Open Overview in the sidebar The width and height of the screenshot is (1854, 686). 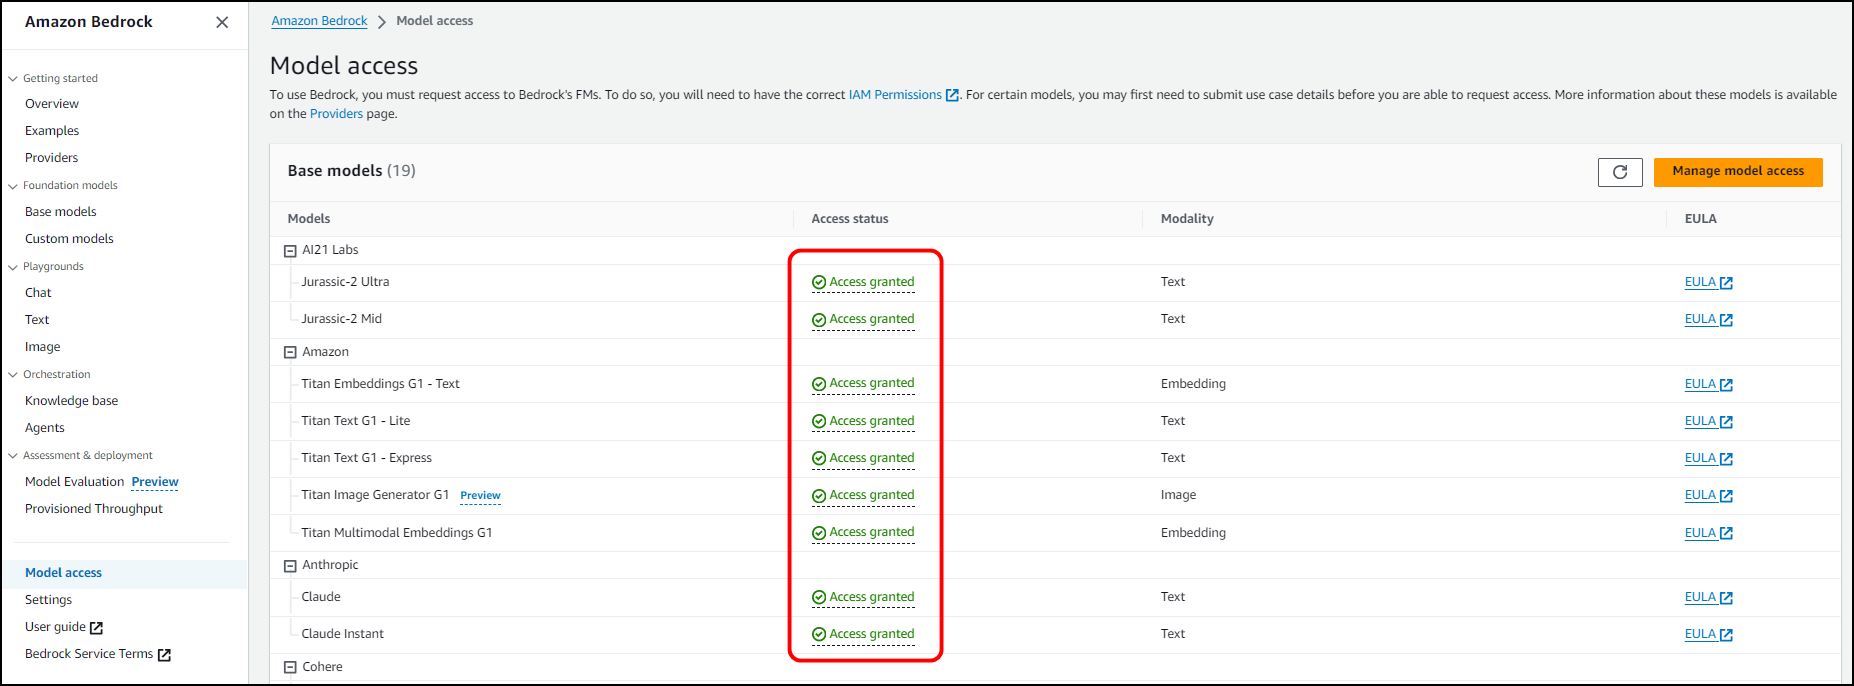pos(52,104)
